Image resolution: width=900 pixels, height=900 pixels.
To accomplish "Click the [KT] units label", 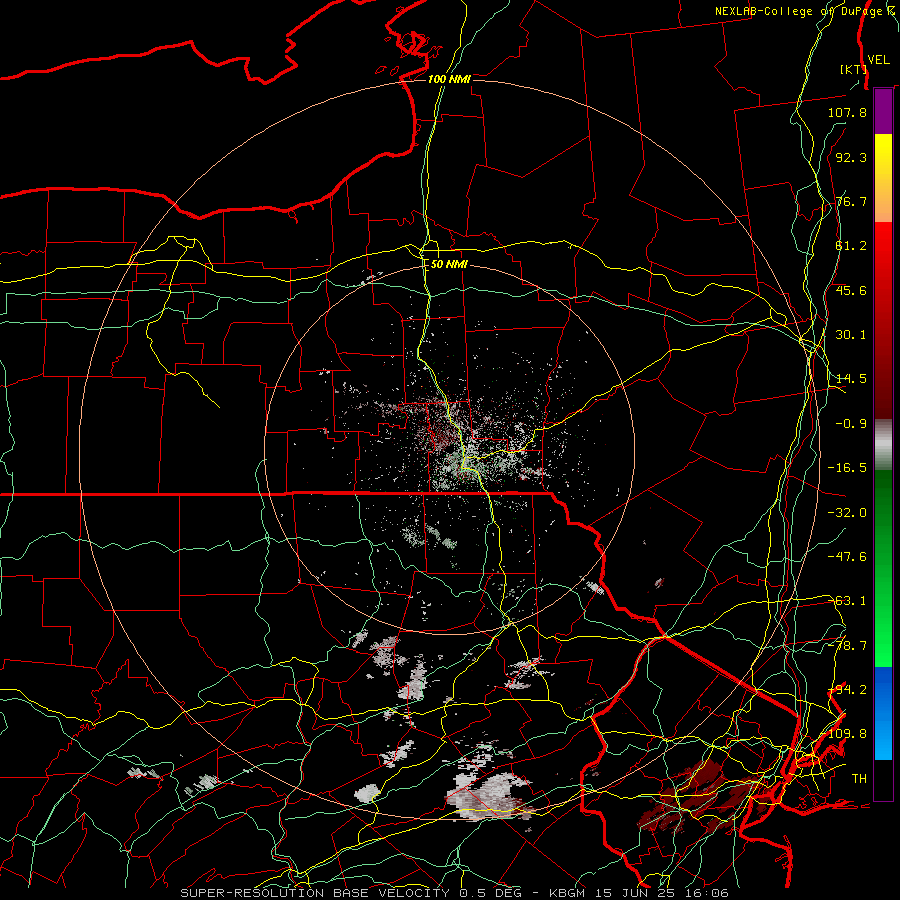I will pyautogui.click(x=853, y=69).
